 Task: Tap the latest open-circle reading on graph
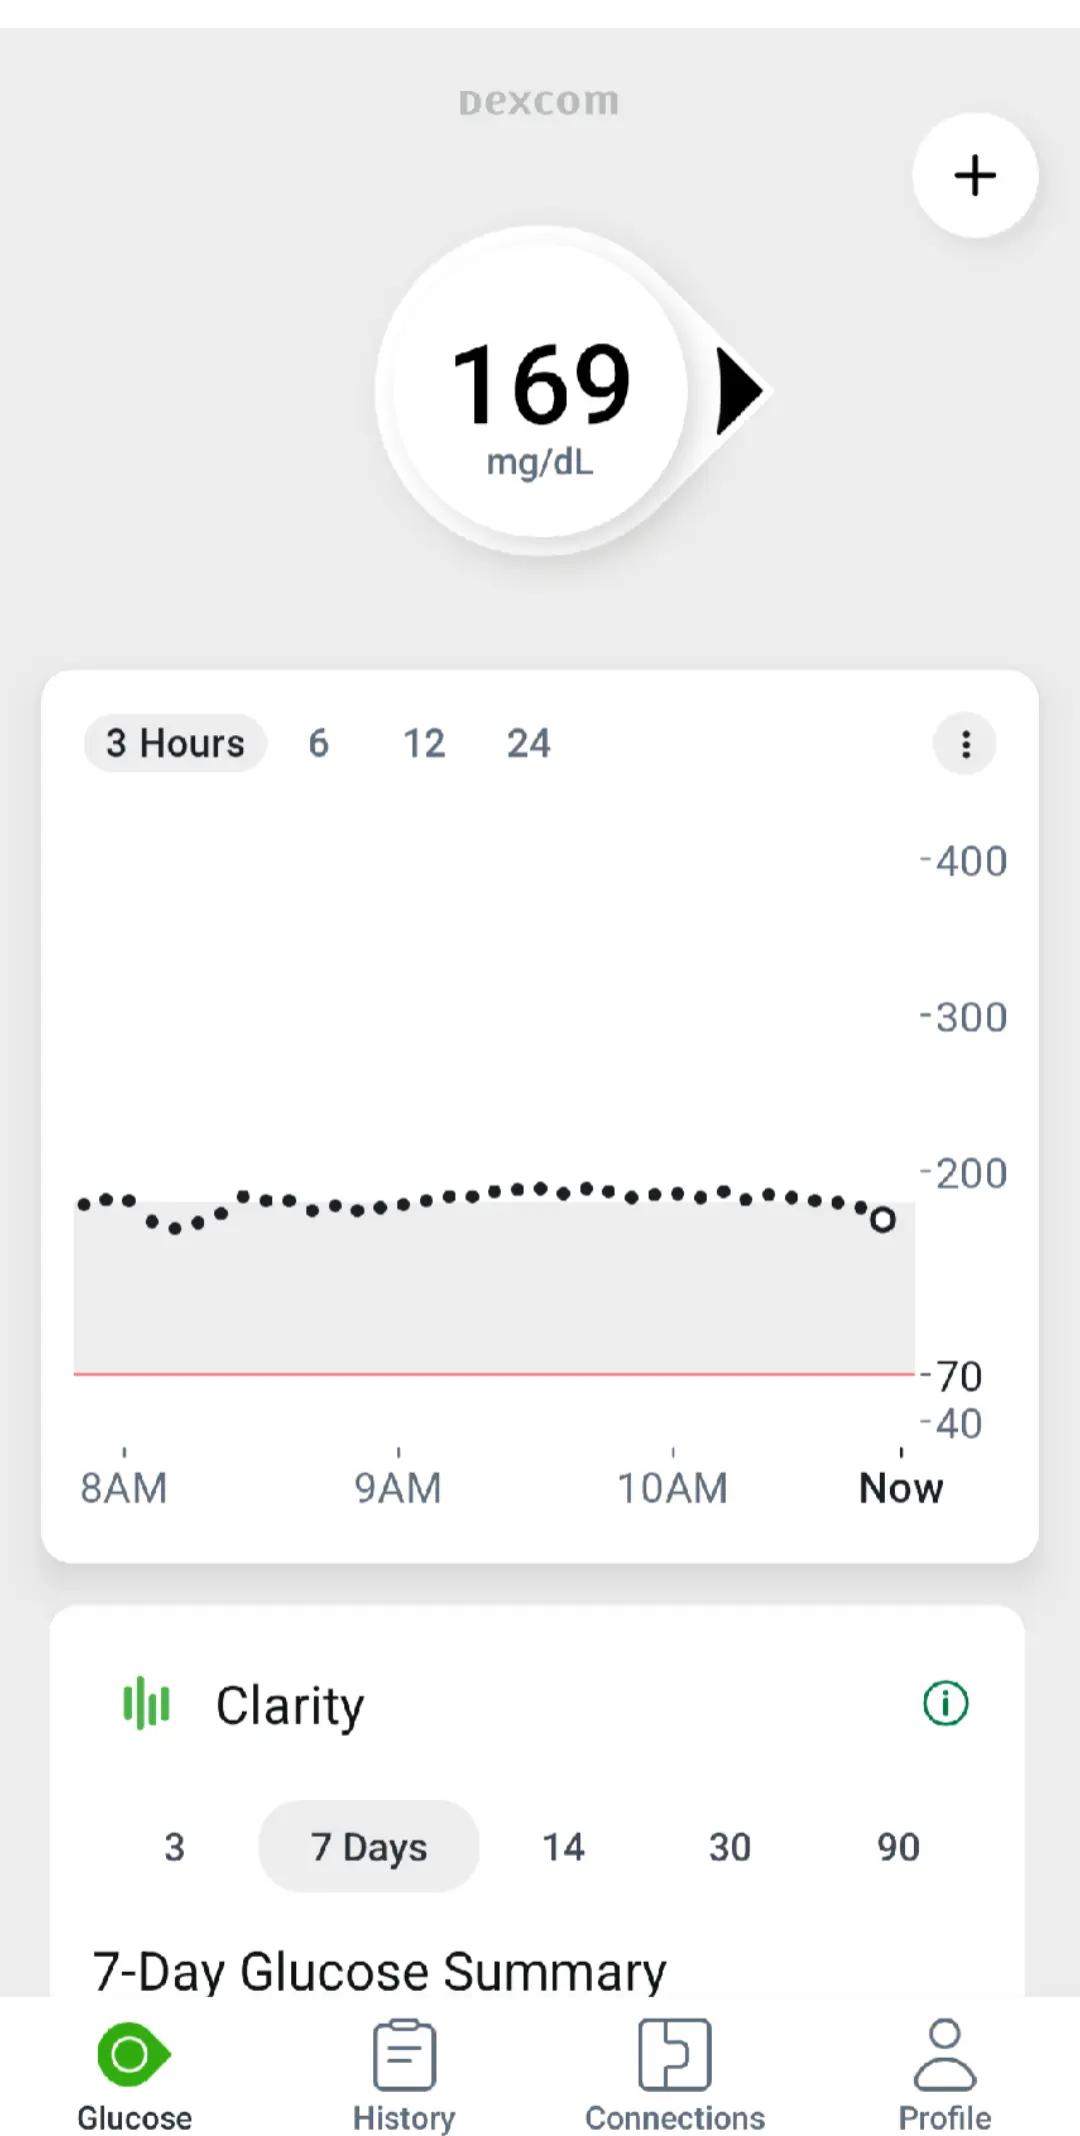tap(882, 1220)
